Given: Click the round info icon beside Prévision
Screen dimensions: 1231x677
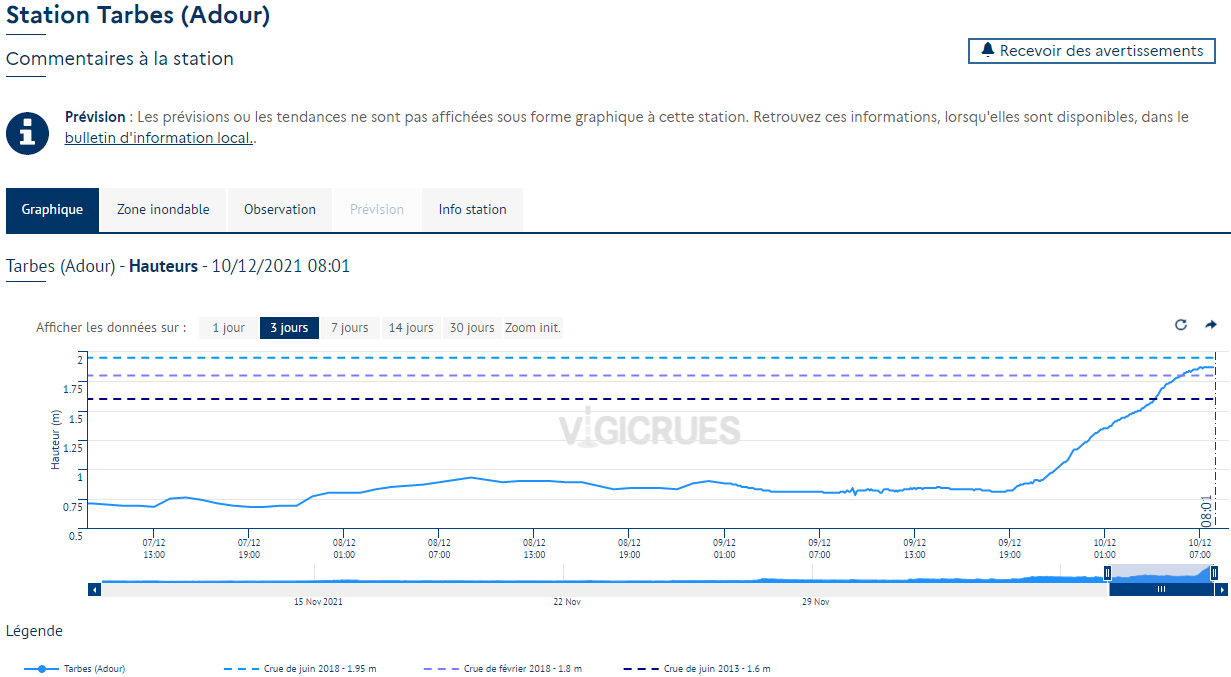Looking at the screenshot, I should [27, 132].
